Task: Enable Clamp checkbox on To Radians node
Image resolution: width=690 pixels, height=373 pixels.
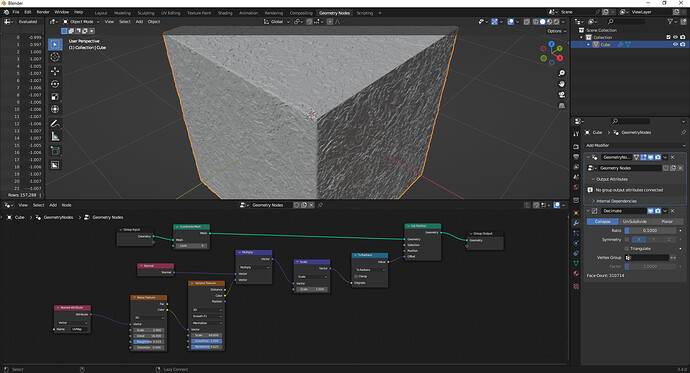Action: (356, 276)
